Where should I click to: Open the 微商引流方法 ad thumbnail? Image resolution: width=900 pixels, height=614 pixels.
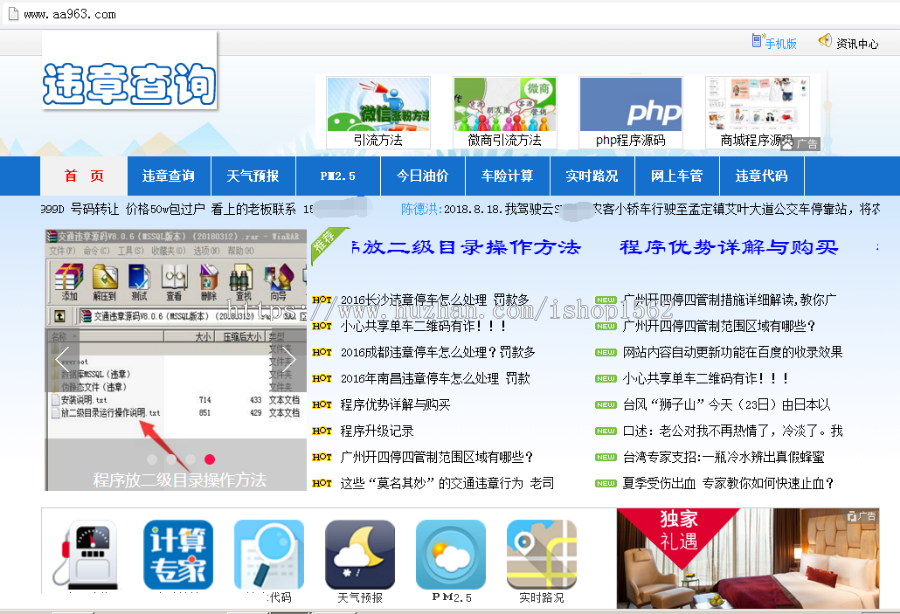505,112
